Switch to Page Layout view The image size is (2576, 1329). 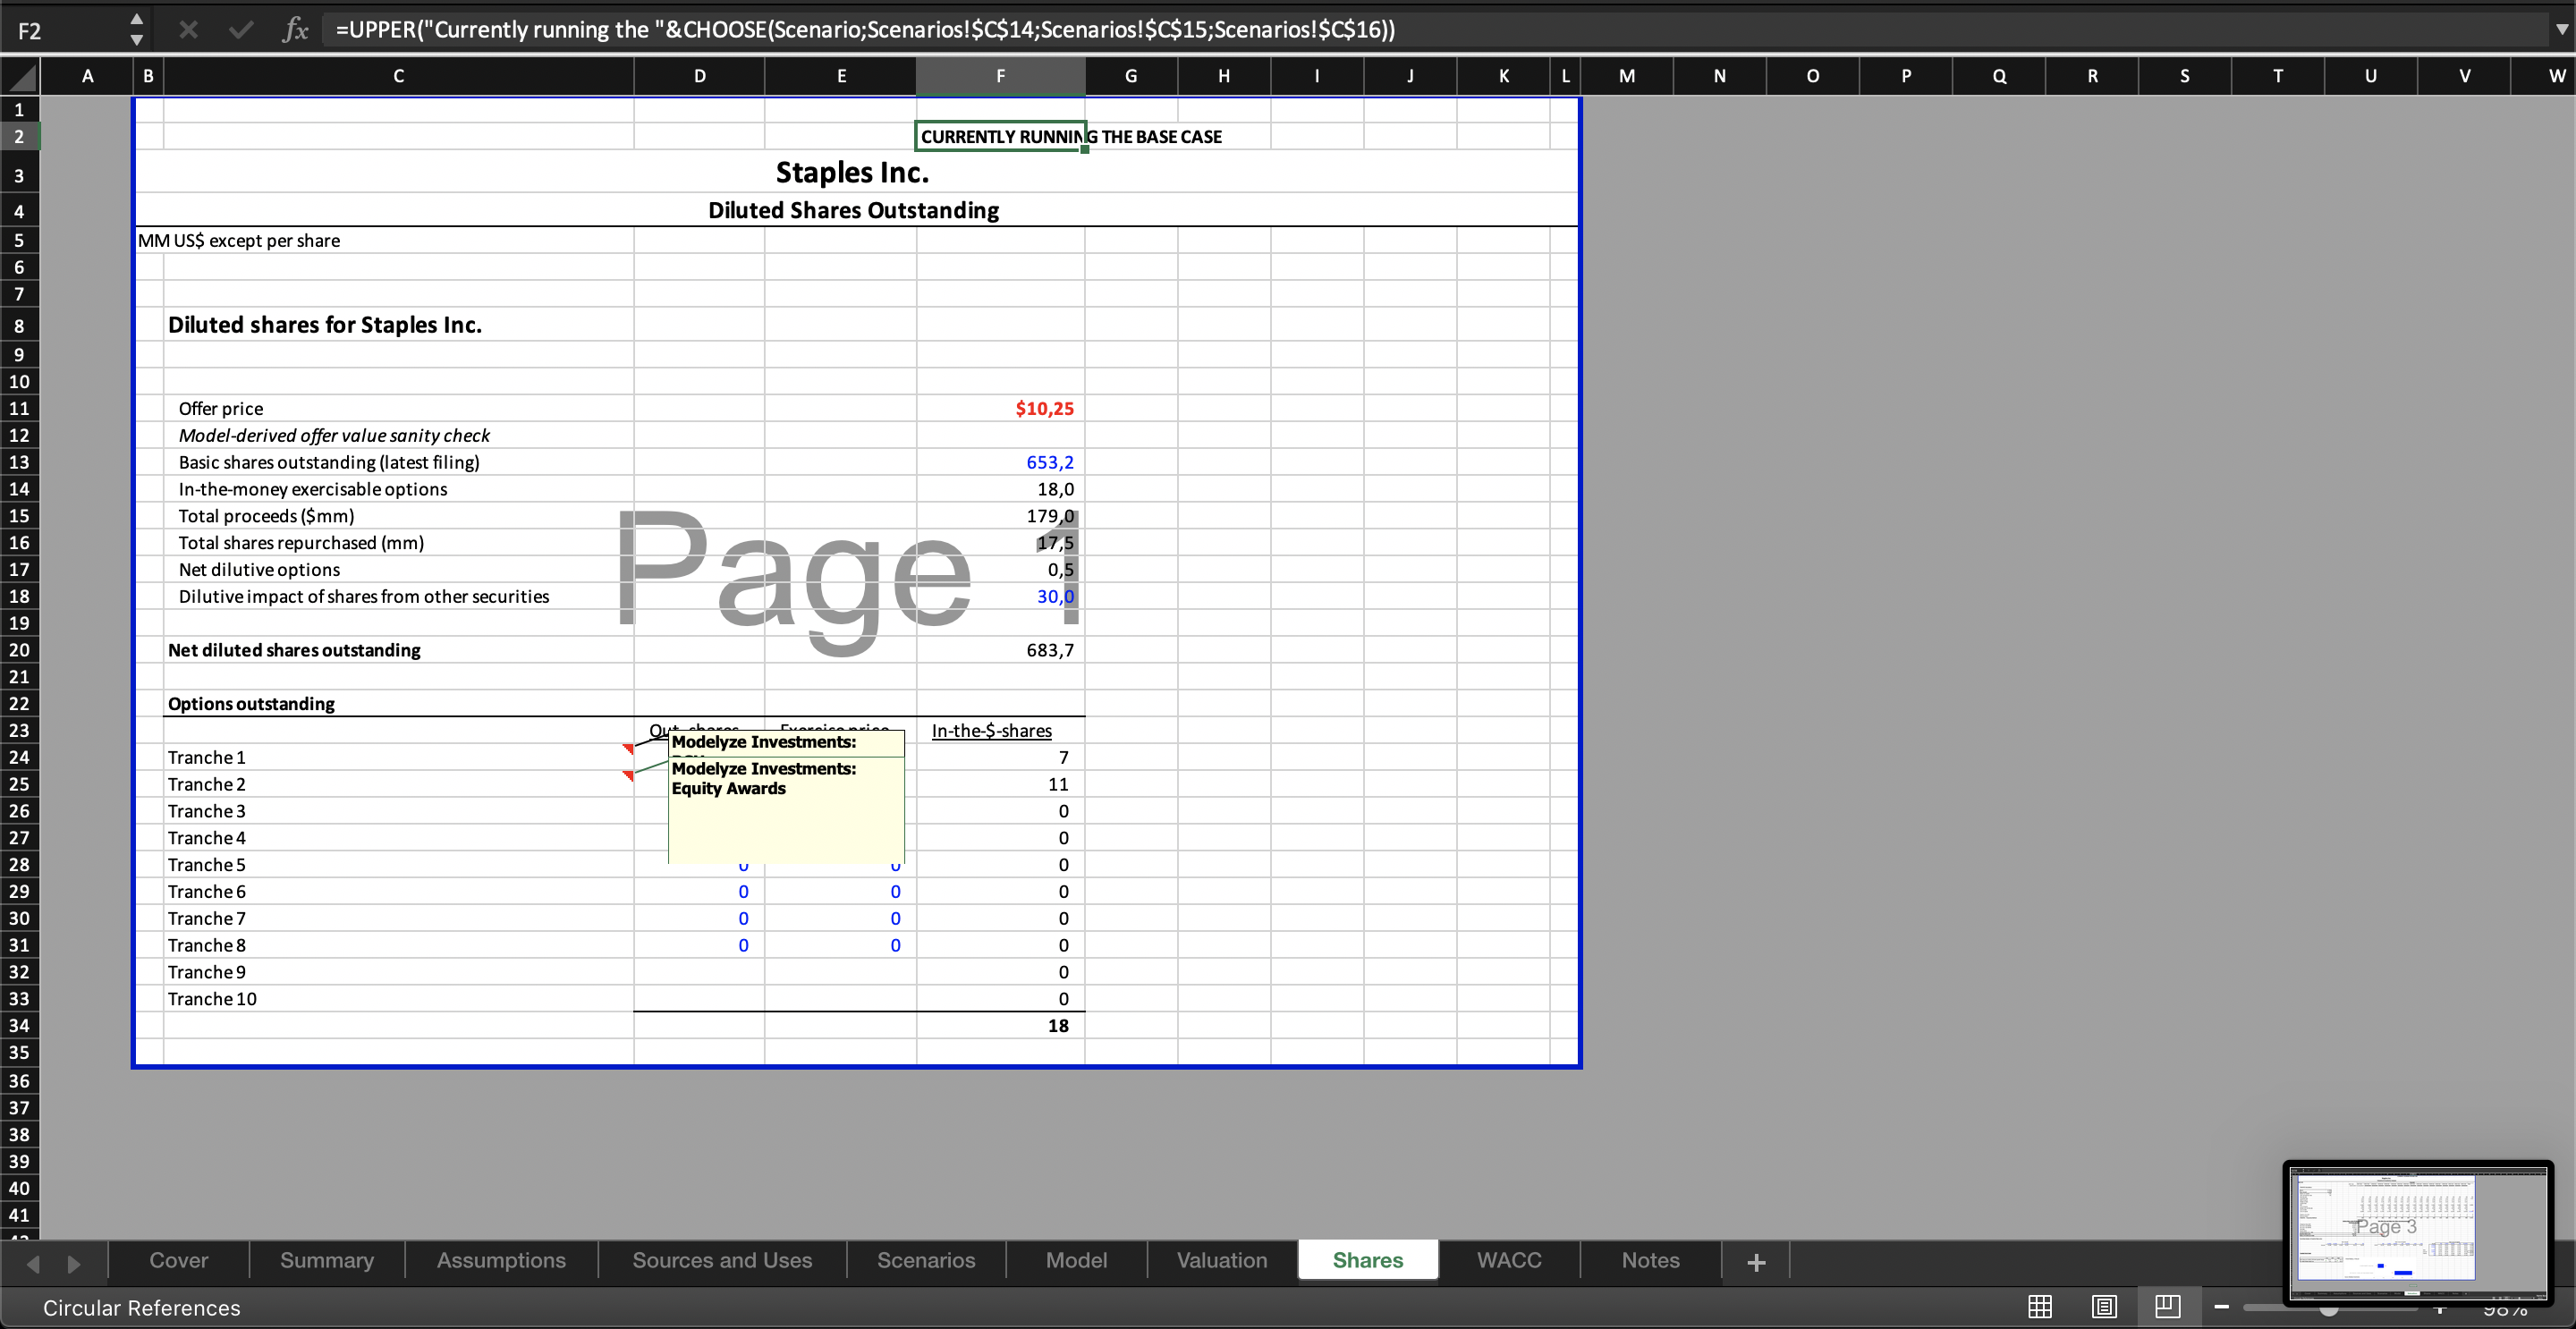click(x=2104, y=1306)
